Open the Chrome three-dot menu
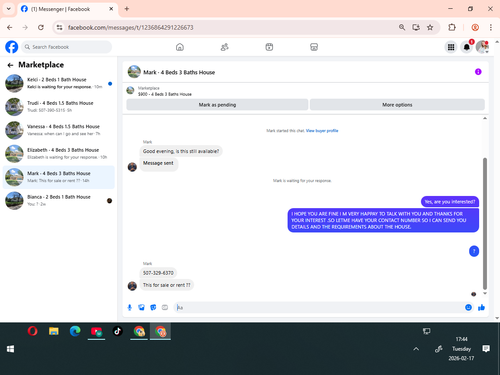The width and height of the screenshot is (500, 375). click(x=491, y=27)
